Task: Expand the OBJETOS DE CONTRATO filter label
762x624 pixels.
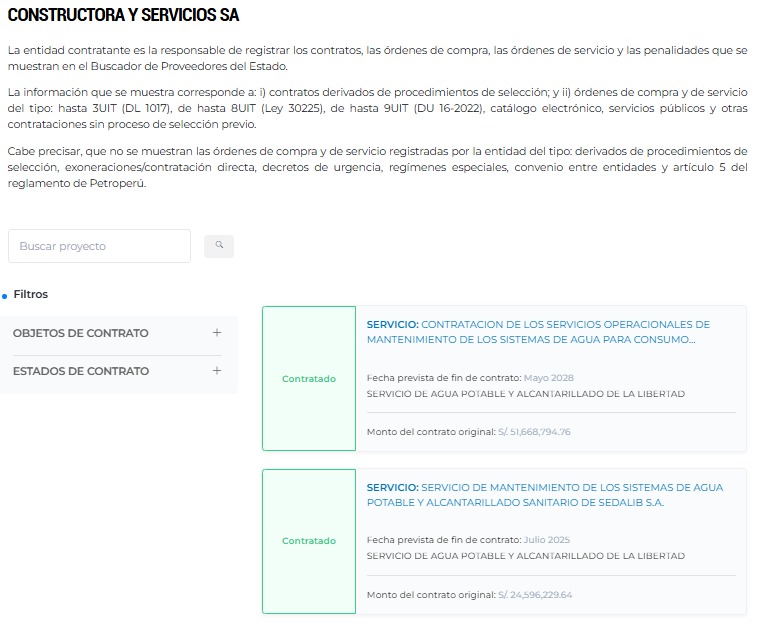Action: 80,333
